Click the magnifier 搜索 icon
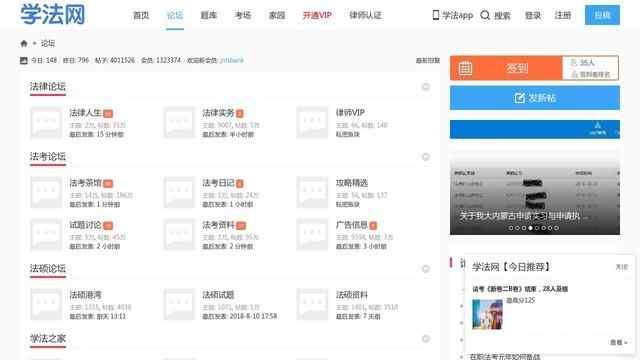The height and width of the screenshot is (360, 640). click(485, 15)
